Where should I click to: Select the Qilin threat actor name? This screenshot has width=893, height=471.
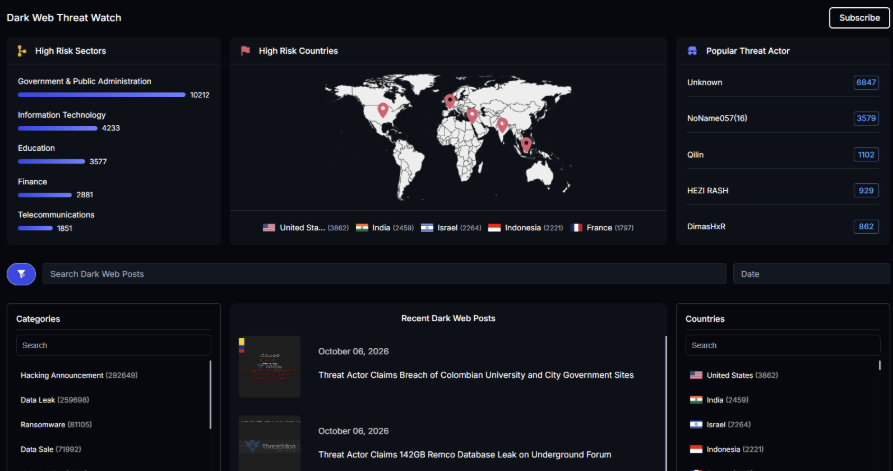[x=695, y=154]
